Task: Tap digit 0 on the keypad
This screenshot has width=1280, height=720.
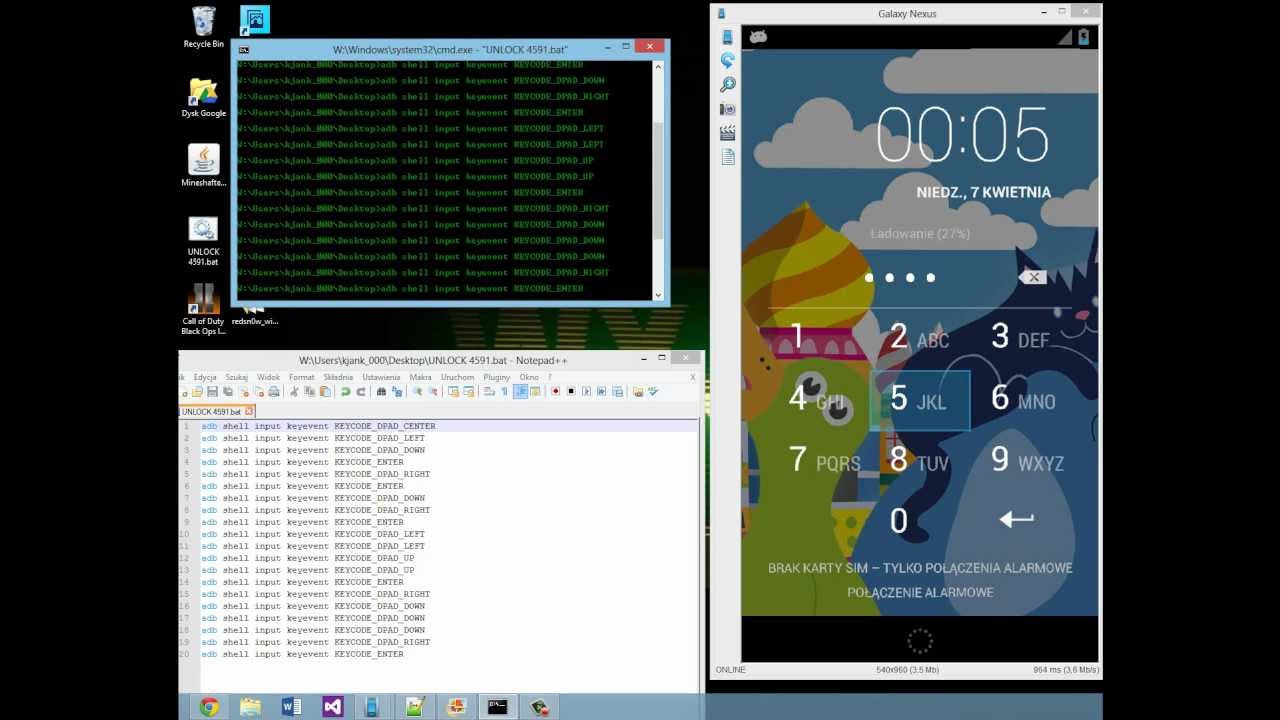Action: [899, 521]
